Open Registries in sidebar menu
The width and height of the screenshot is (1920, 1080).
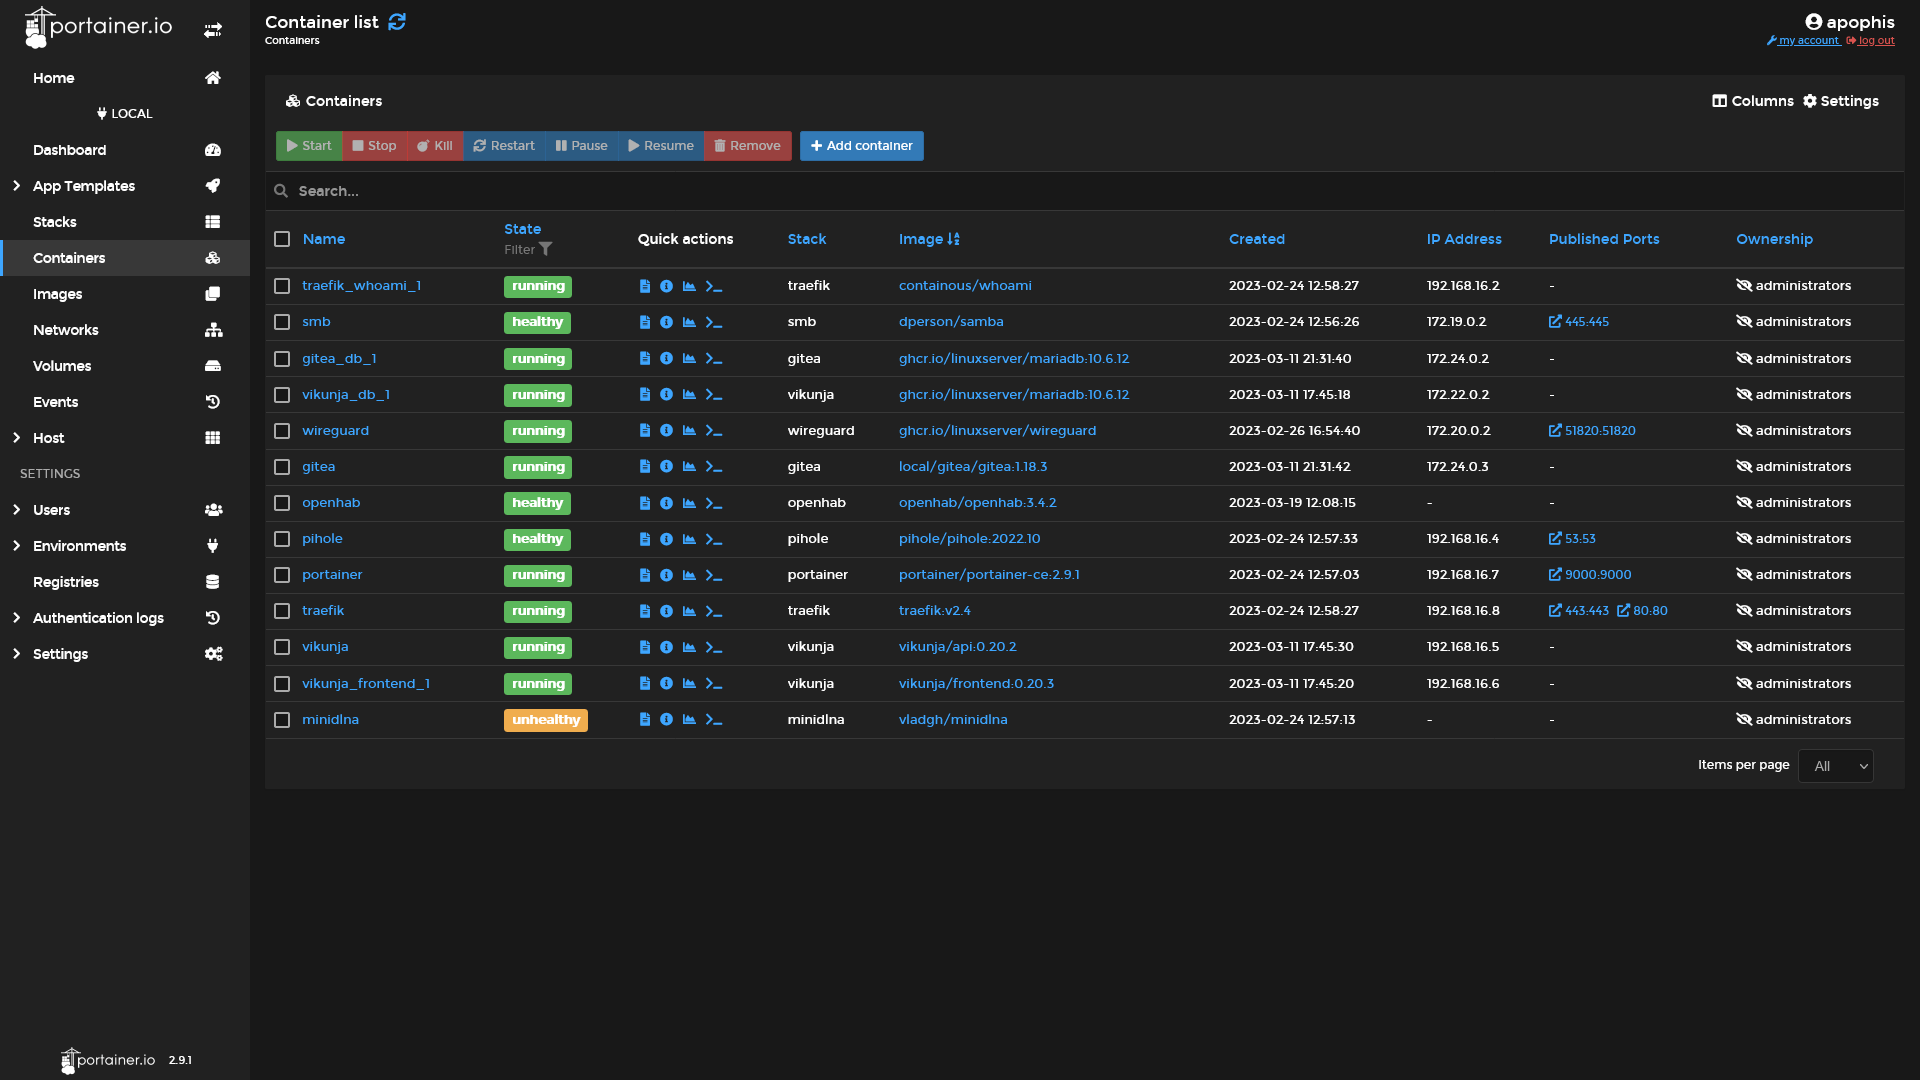pyautogui.click(x=125, y=582)
